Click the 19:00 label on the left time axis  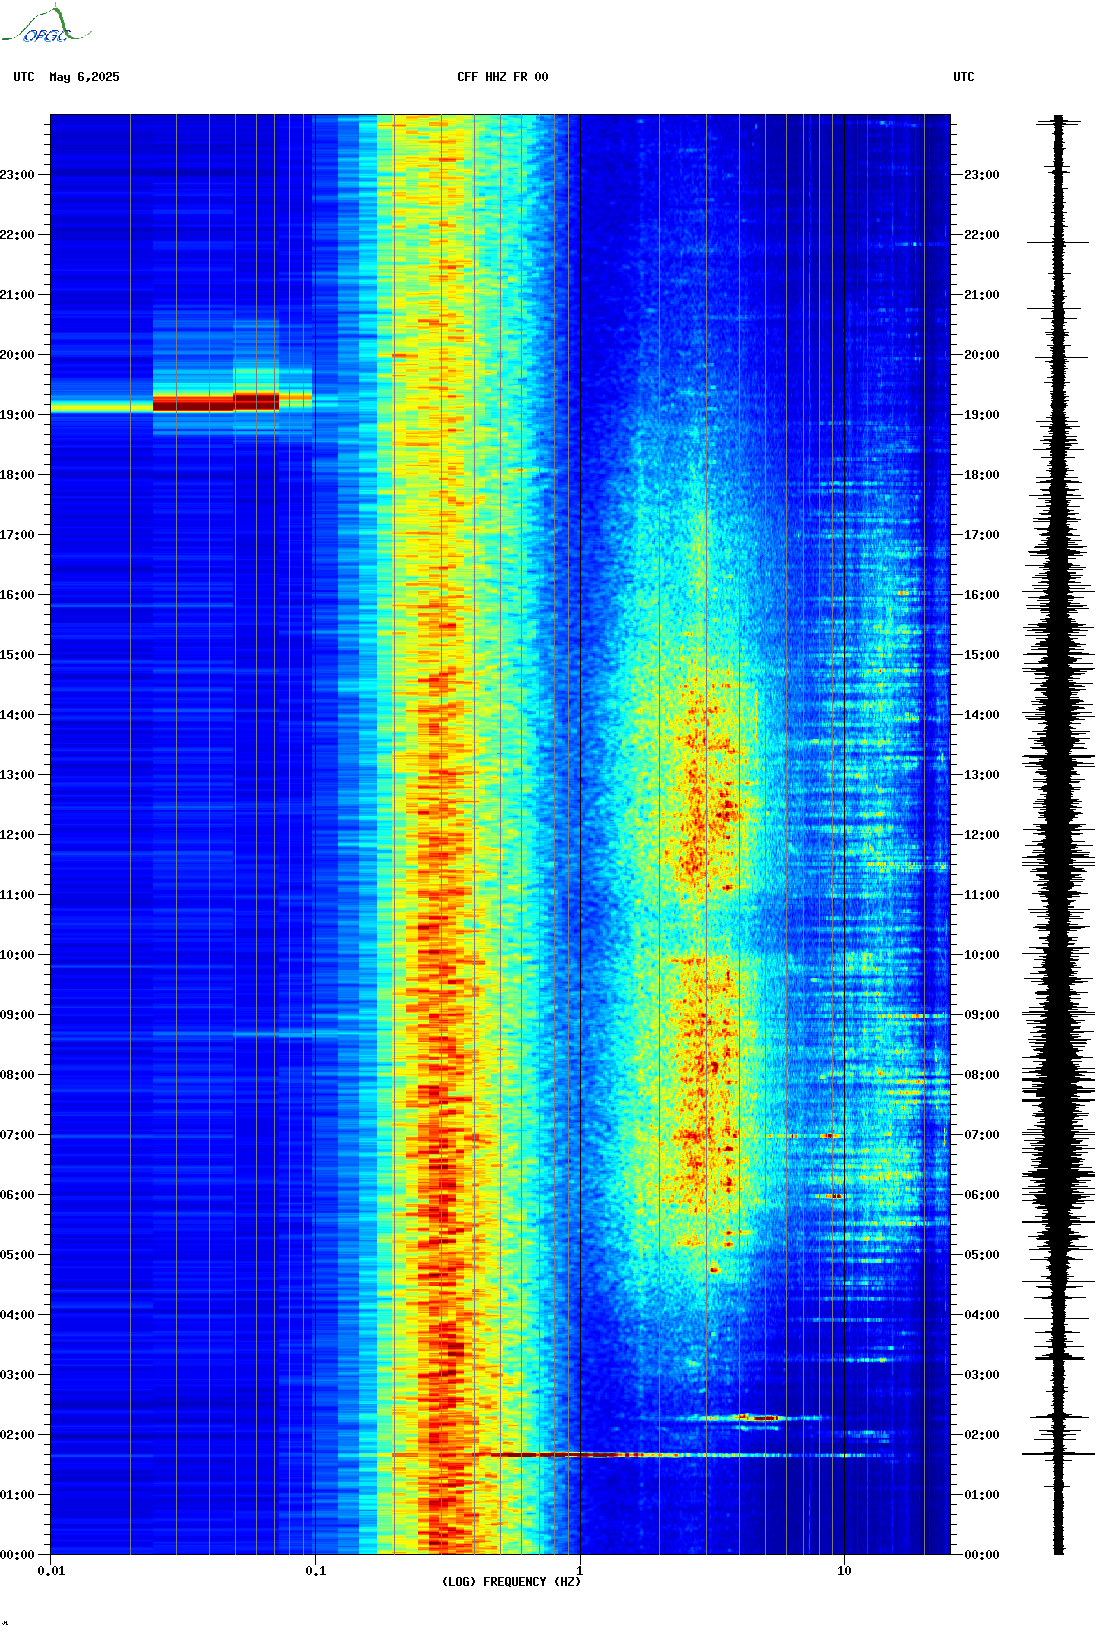[x=17, y=415]
